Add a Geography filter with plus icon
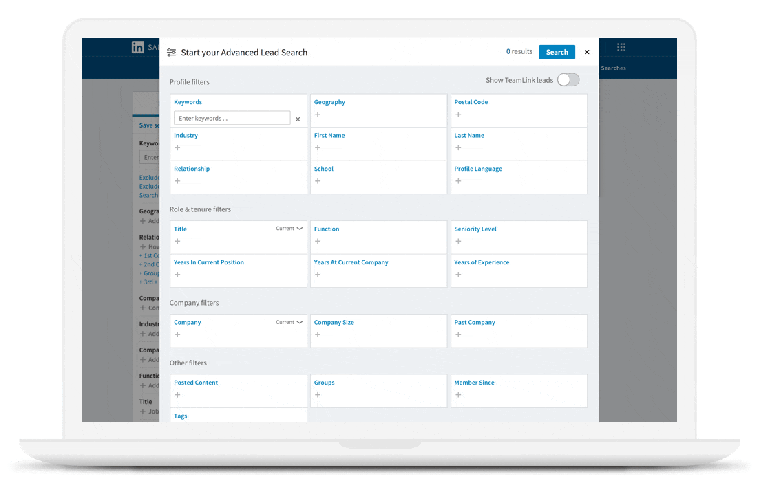The height and width of the screenshot is (495, 760). pyautogui.click(x=317, y=115)
